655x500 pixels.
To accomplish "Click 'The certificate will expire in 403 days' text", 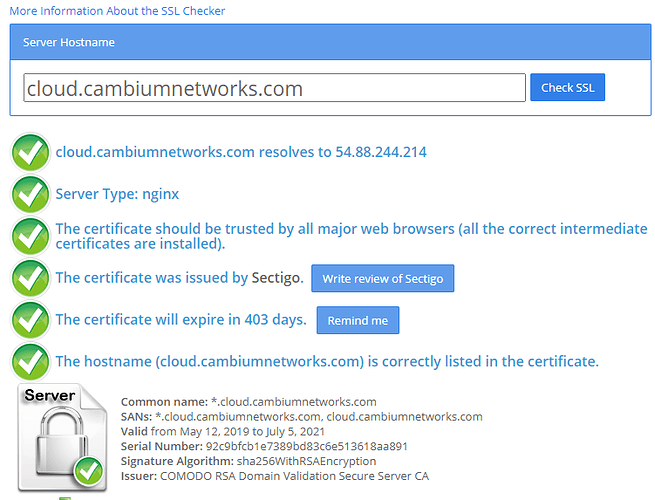I will point(181,320).
